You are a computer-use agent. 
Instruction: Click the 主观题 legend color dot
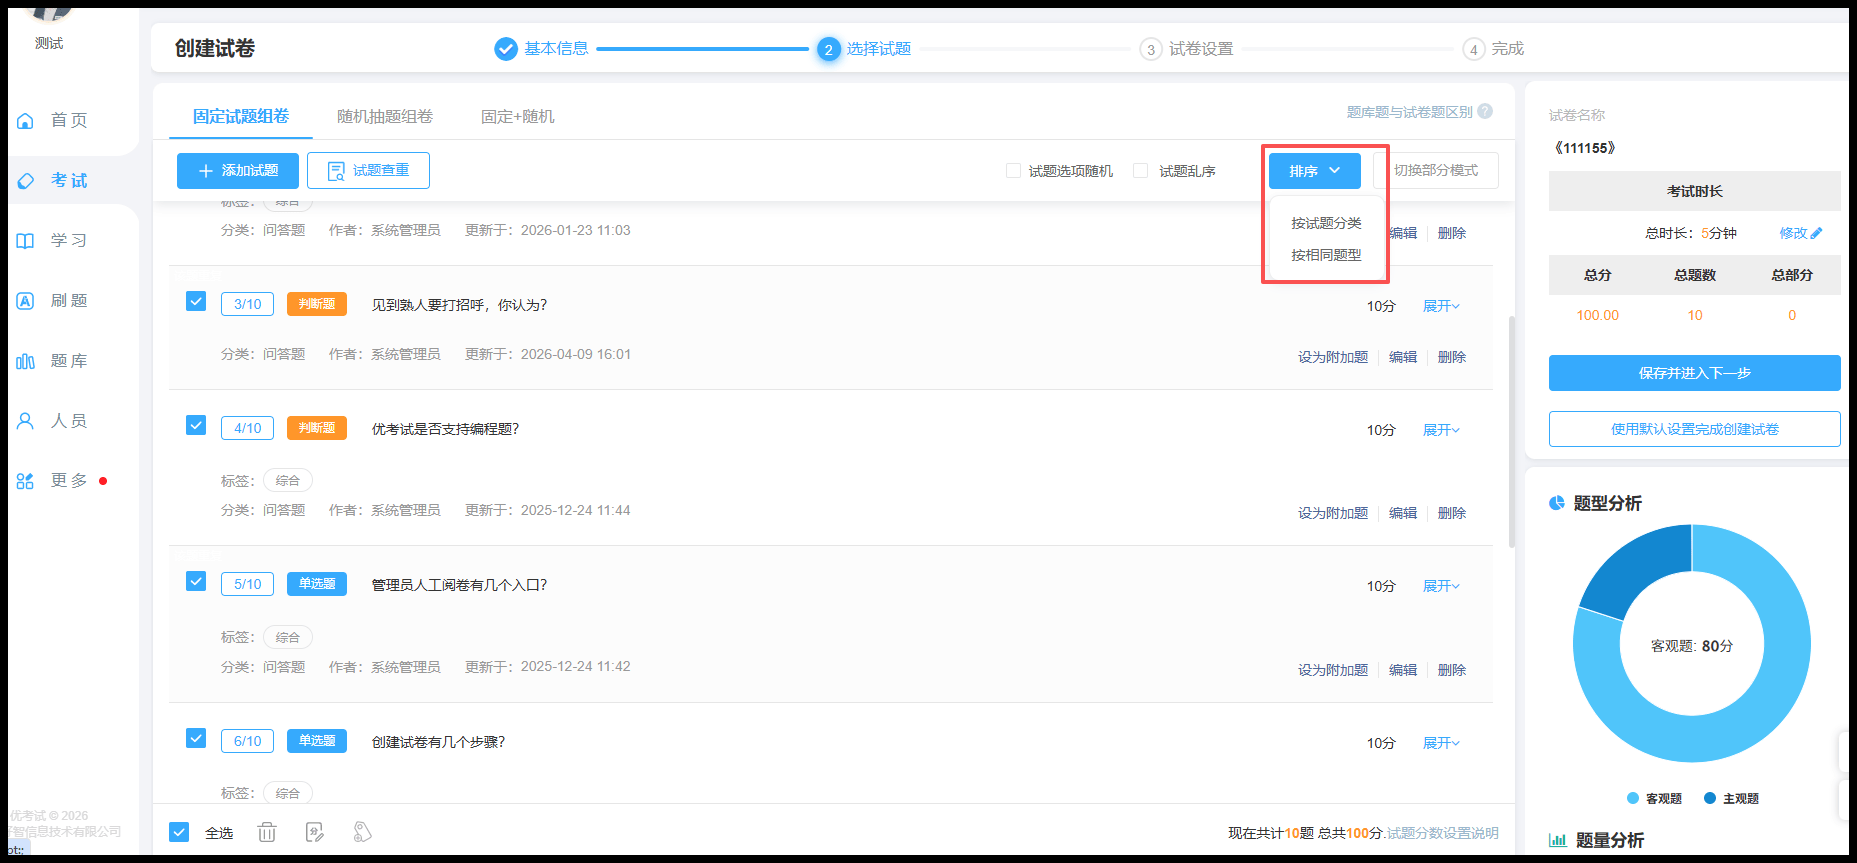tap(1710, 798)
